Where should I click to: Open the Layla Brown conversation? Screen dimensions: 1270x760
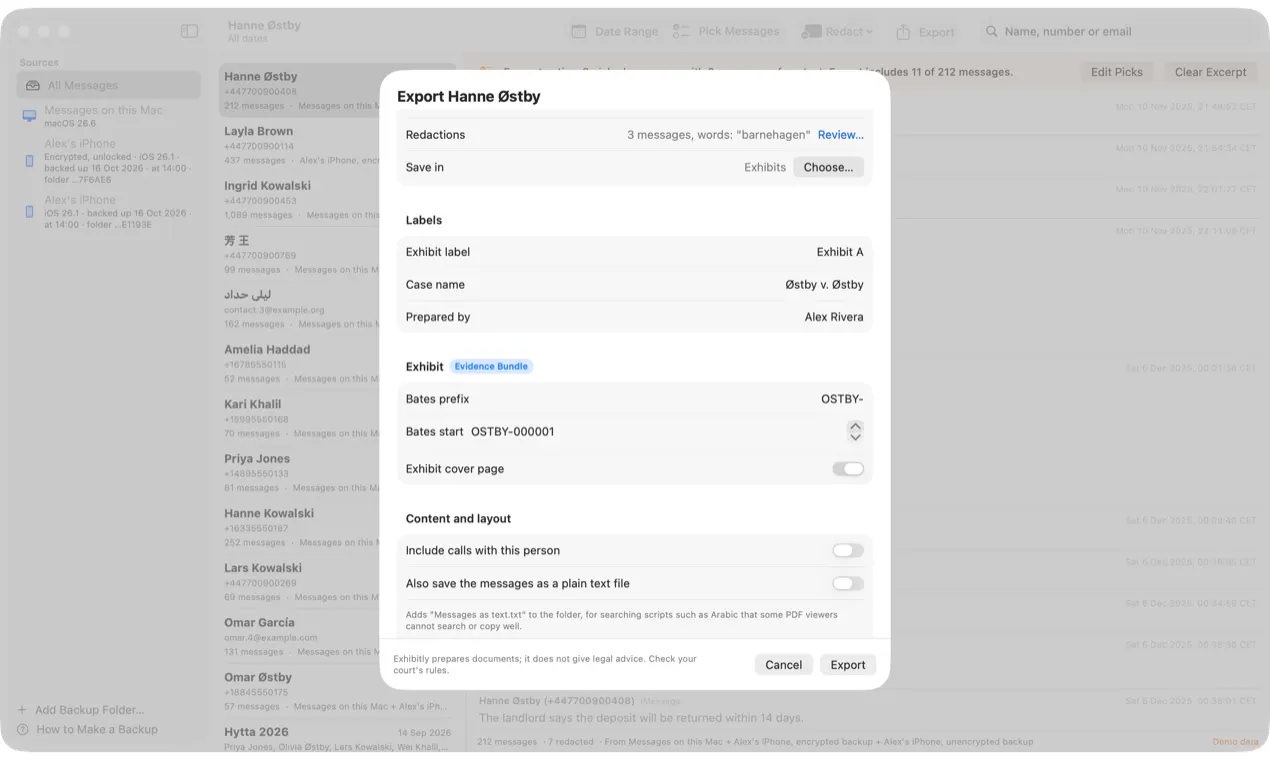tap(300, 145)
